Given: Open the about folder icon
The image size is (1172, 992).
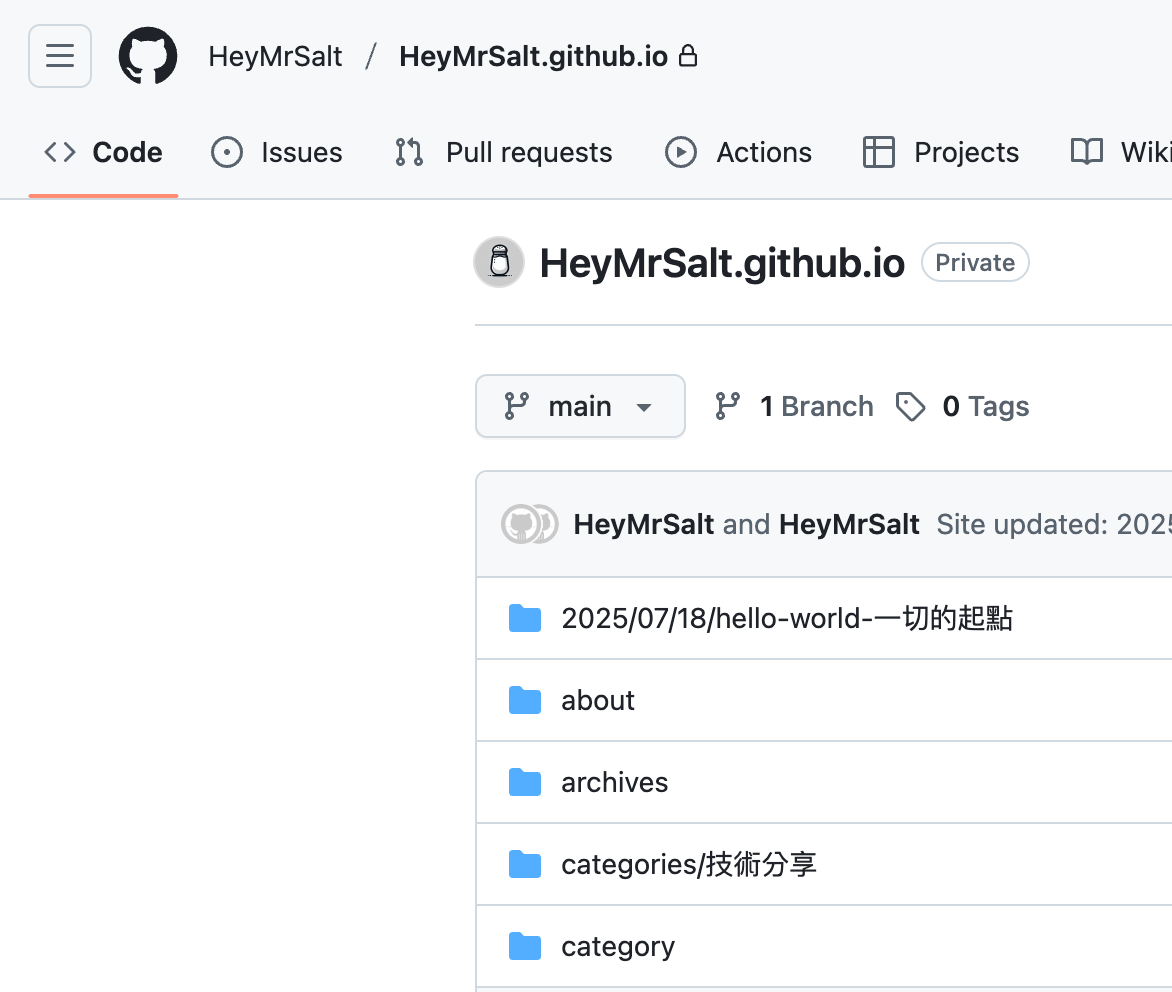Looking at the screenshot, I should (x=525, y=700).
